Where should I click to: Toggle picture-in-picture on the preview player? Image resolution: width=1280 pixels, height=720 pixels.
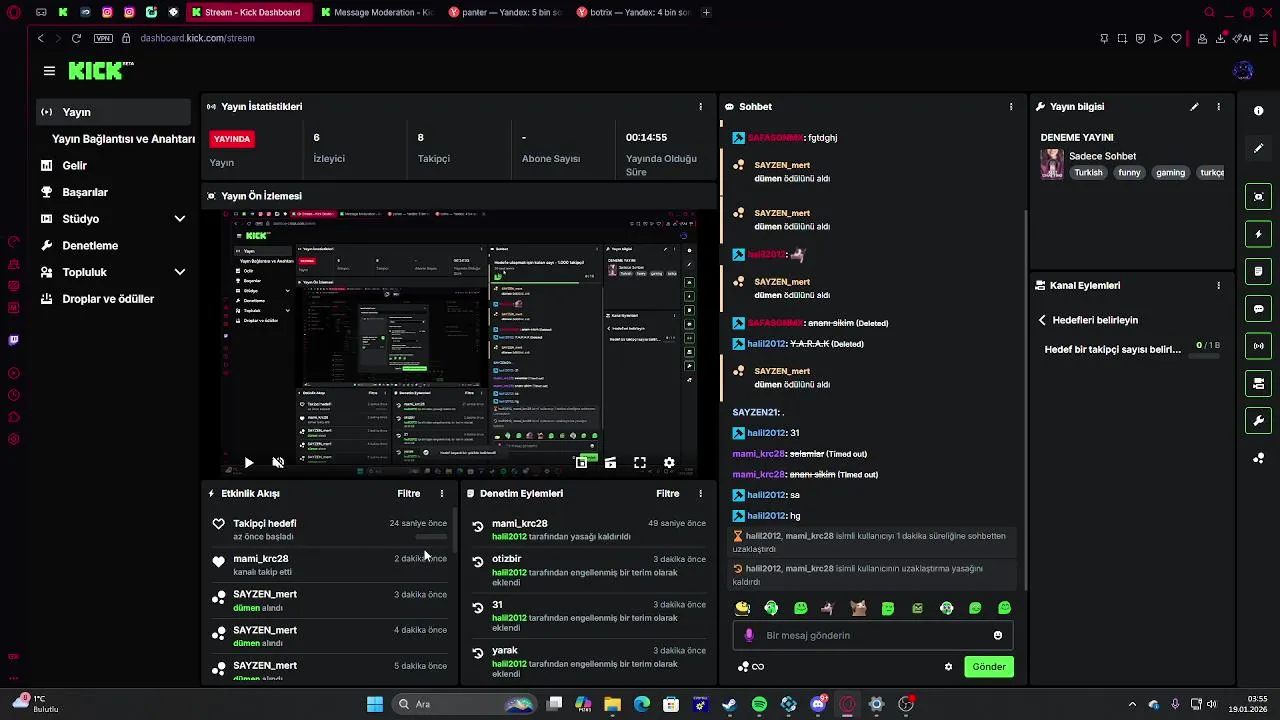tap(581, 462)
